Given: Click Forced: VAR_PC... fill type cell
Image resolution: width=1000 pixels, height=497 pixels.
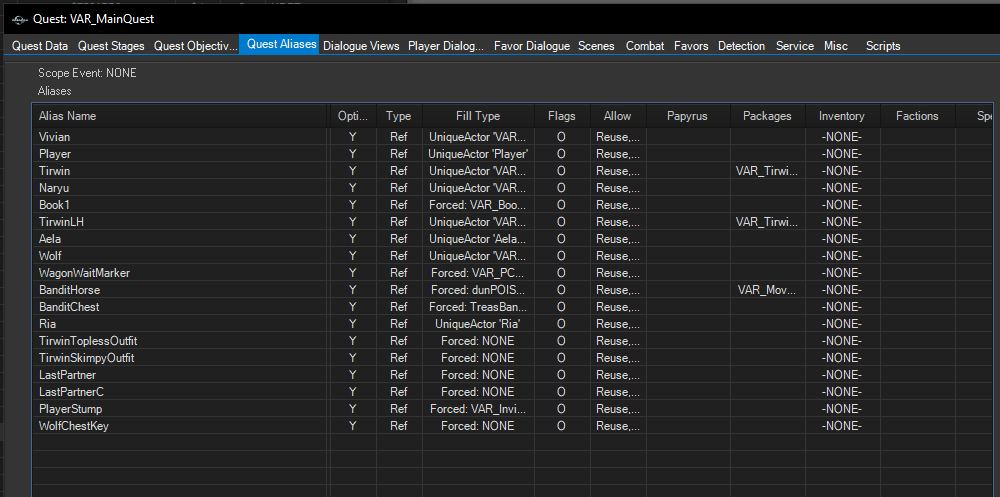Looking at the screenshot, I should [x=478, y=272].
